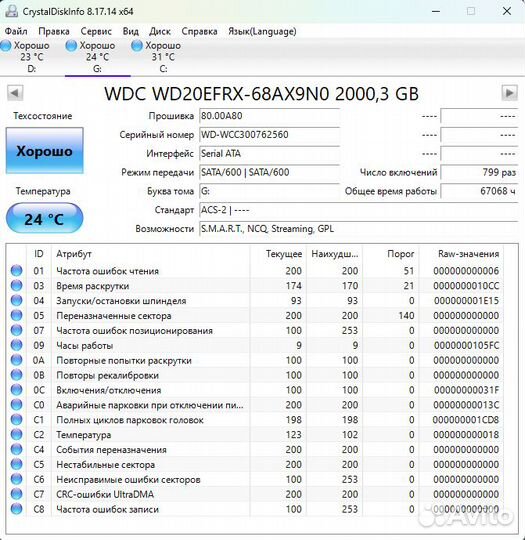This screenshot has width=525, height=540.
Task: Click the firmware field 80.00A80
Action: click(269, 116)
